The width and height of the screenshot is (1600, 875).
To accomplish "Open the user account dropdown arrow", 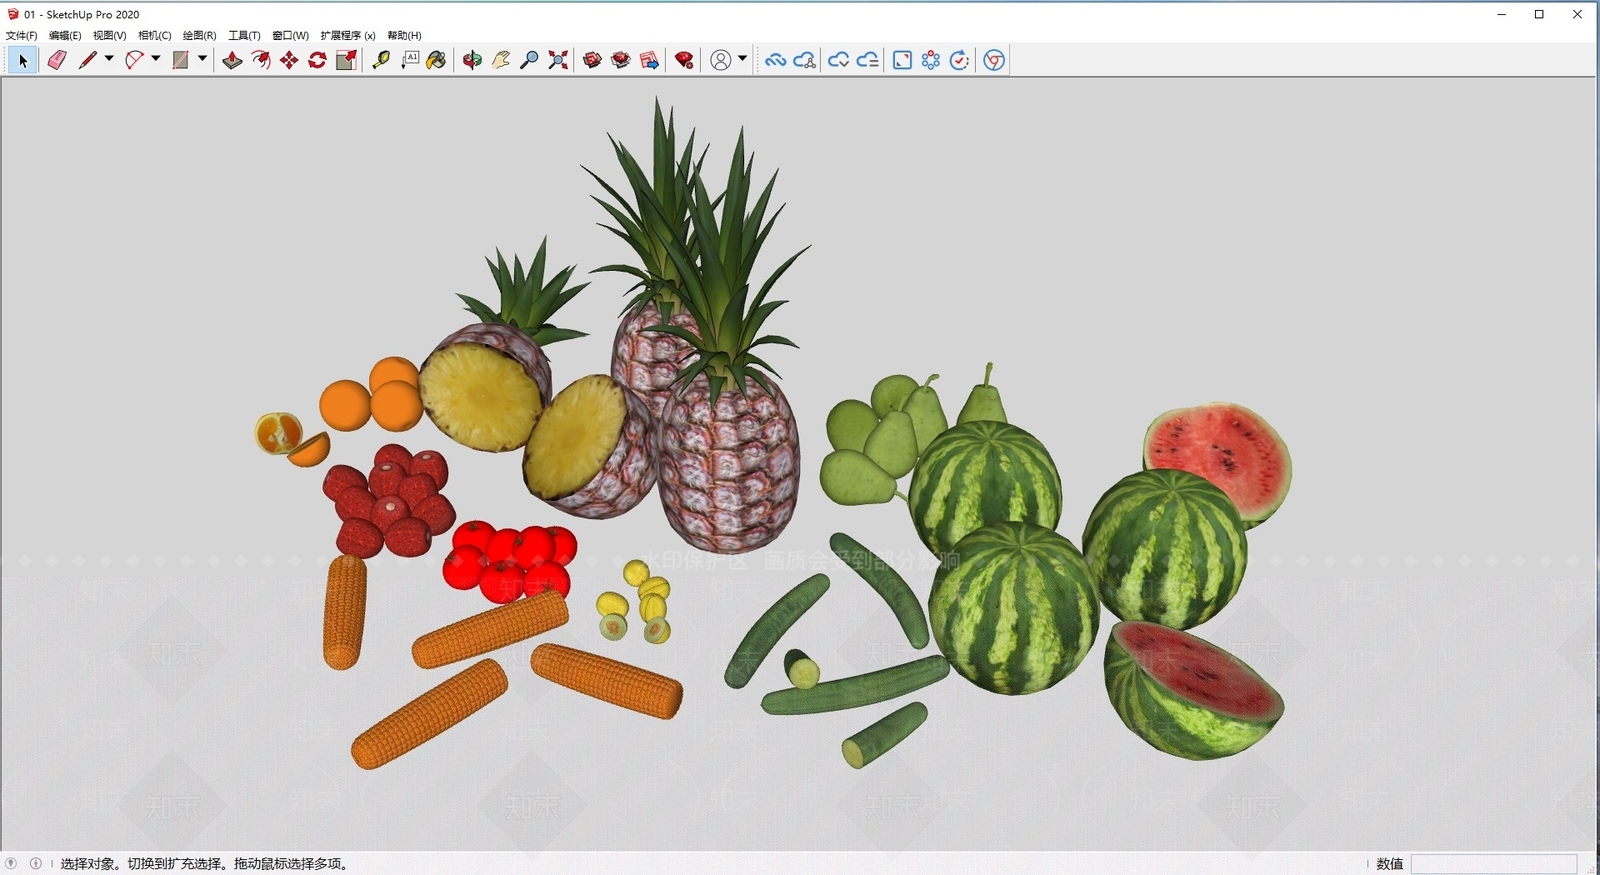I will coord(742,59).
